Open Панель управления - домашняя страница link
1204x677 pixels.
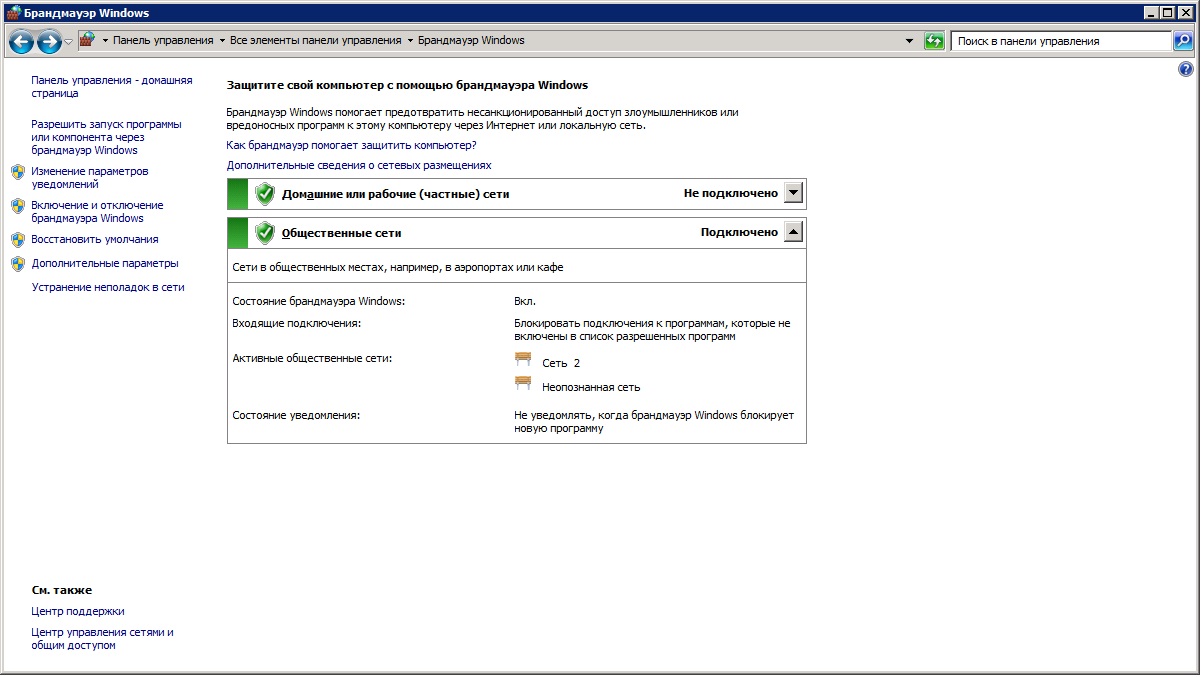pyautogui.click(x=112, y=87)
